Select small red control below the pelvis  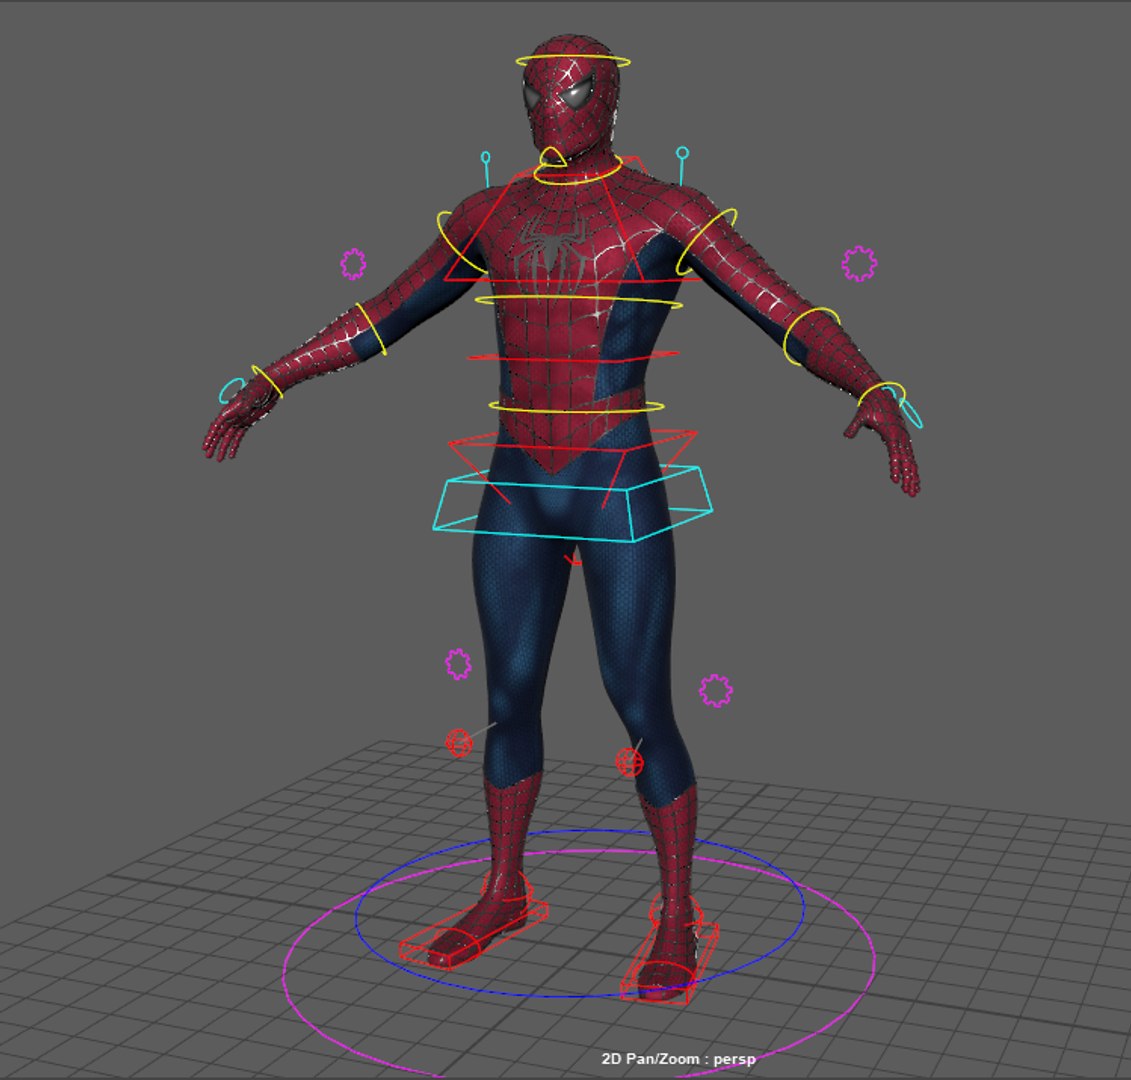[x=573, y=561]
